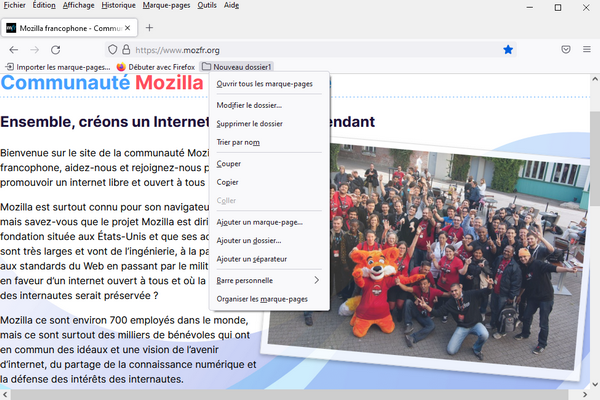Screen dimensions: 600x400
Task: Open Organiser les marque-pages
Action: [x=269, y=299]
